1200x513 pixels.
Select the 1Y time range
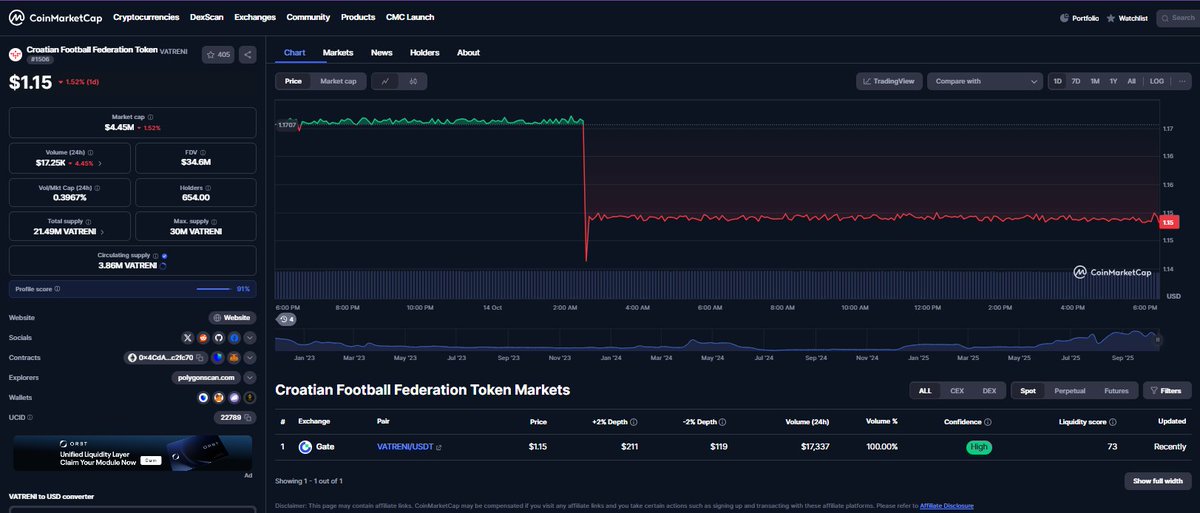point(1113,81)
